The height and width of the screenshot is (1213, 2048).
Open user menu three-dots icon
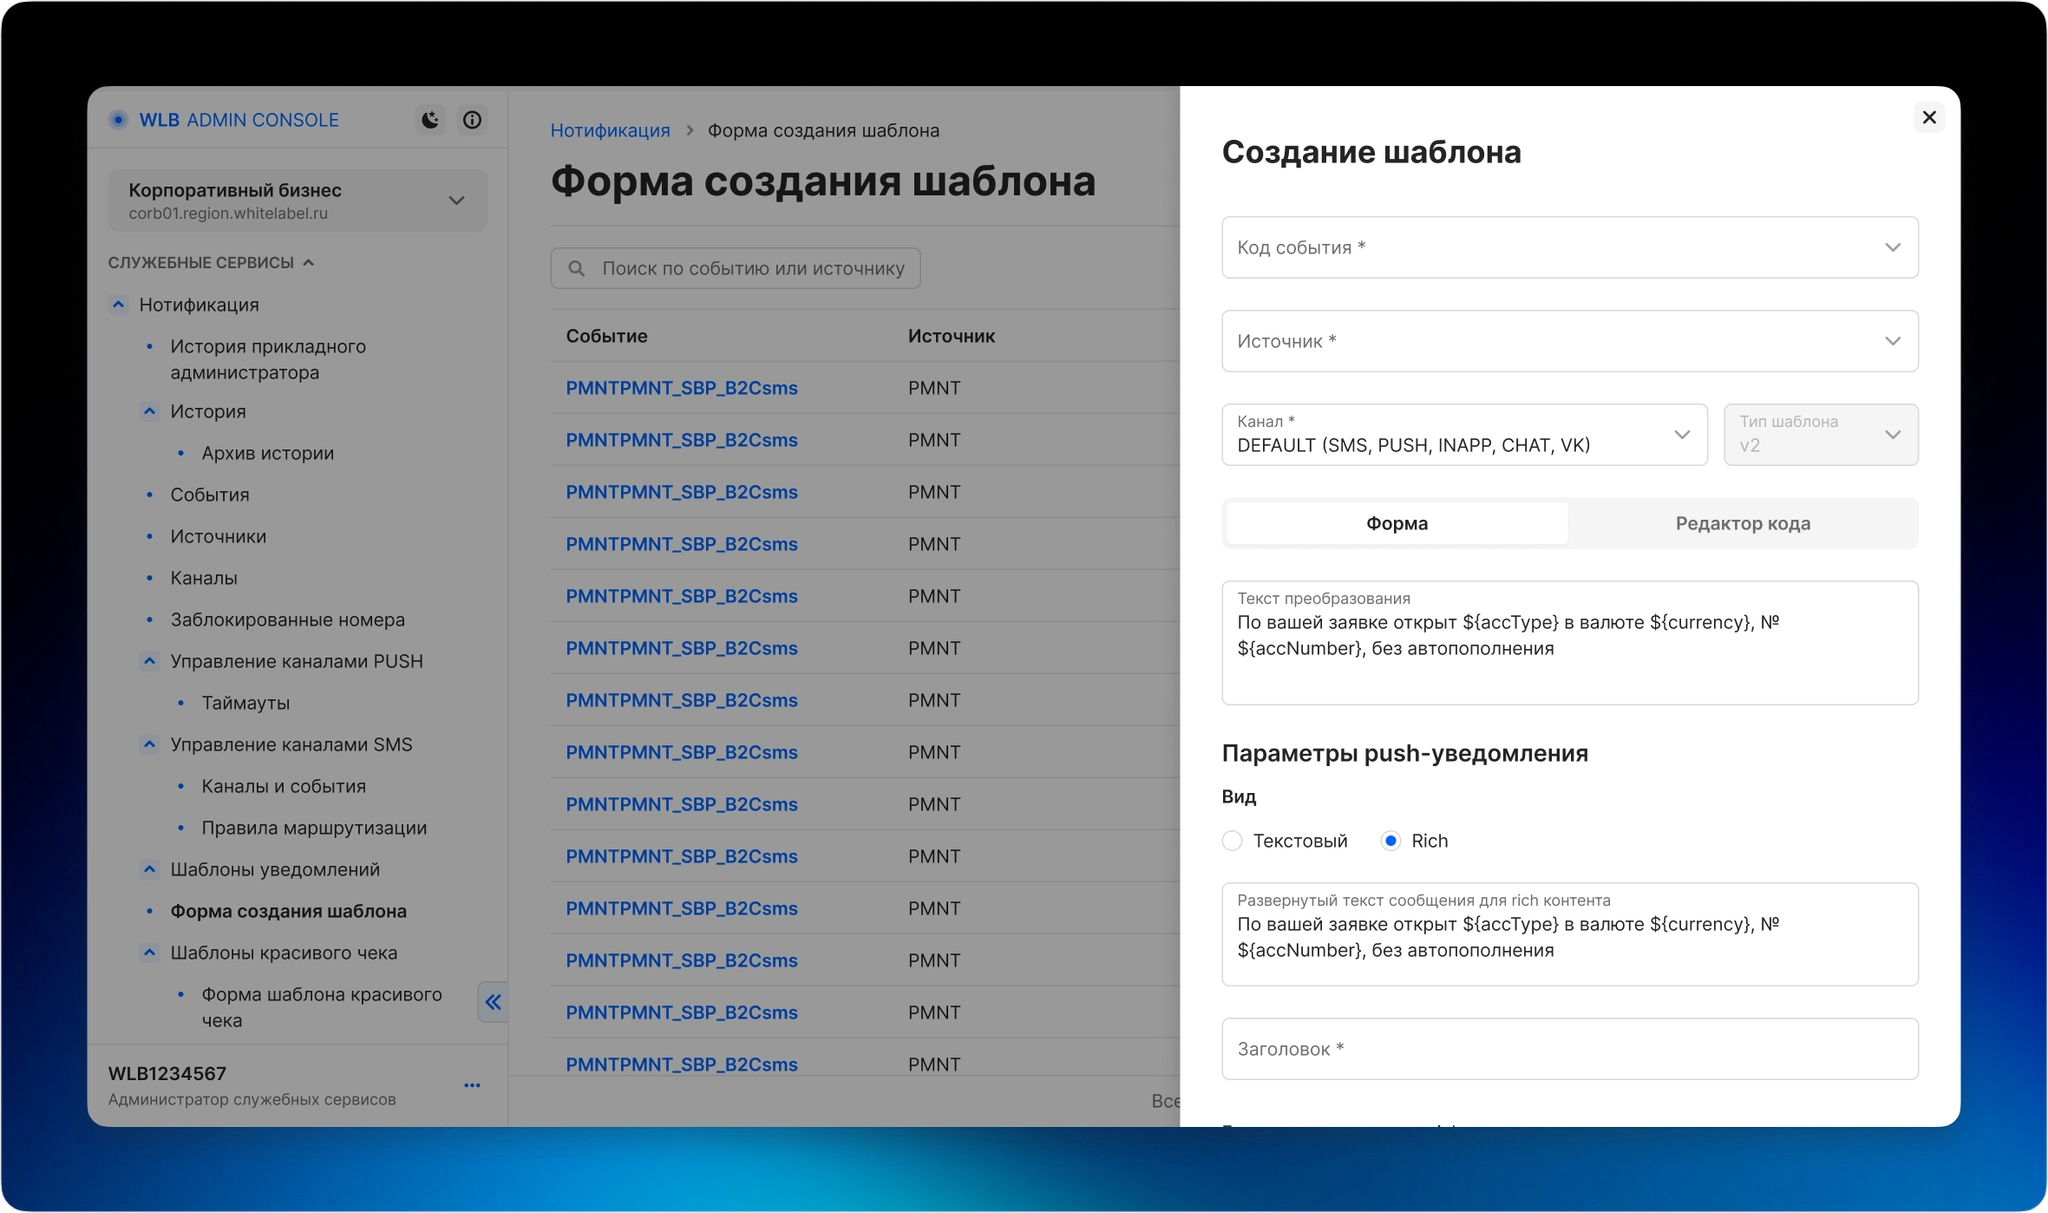pos(472,1085)
